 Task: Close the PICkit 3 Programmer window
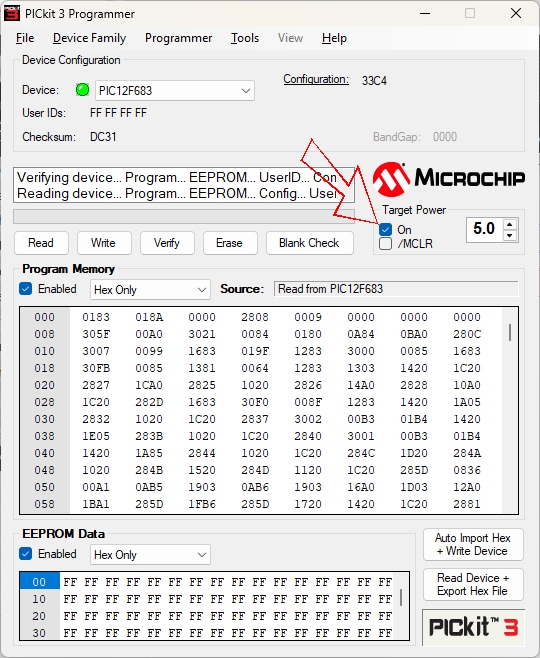tap(516, 13)
